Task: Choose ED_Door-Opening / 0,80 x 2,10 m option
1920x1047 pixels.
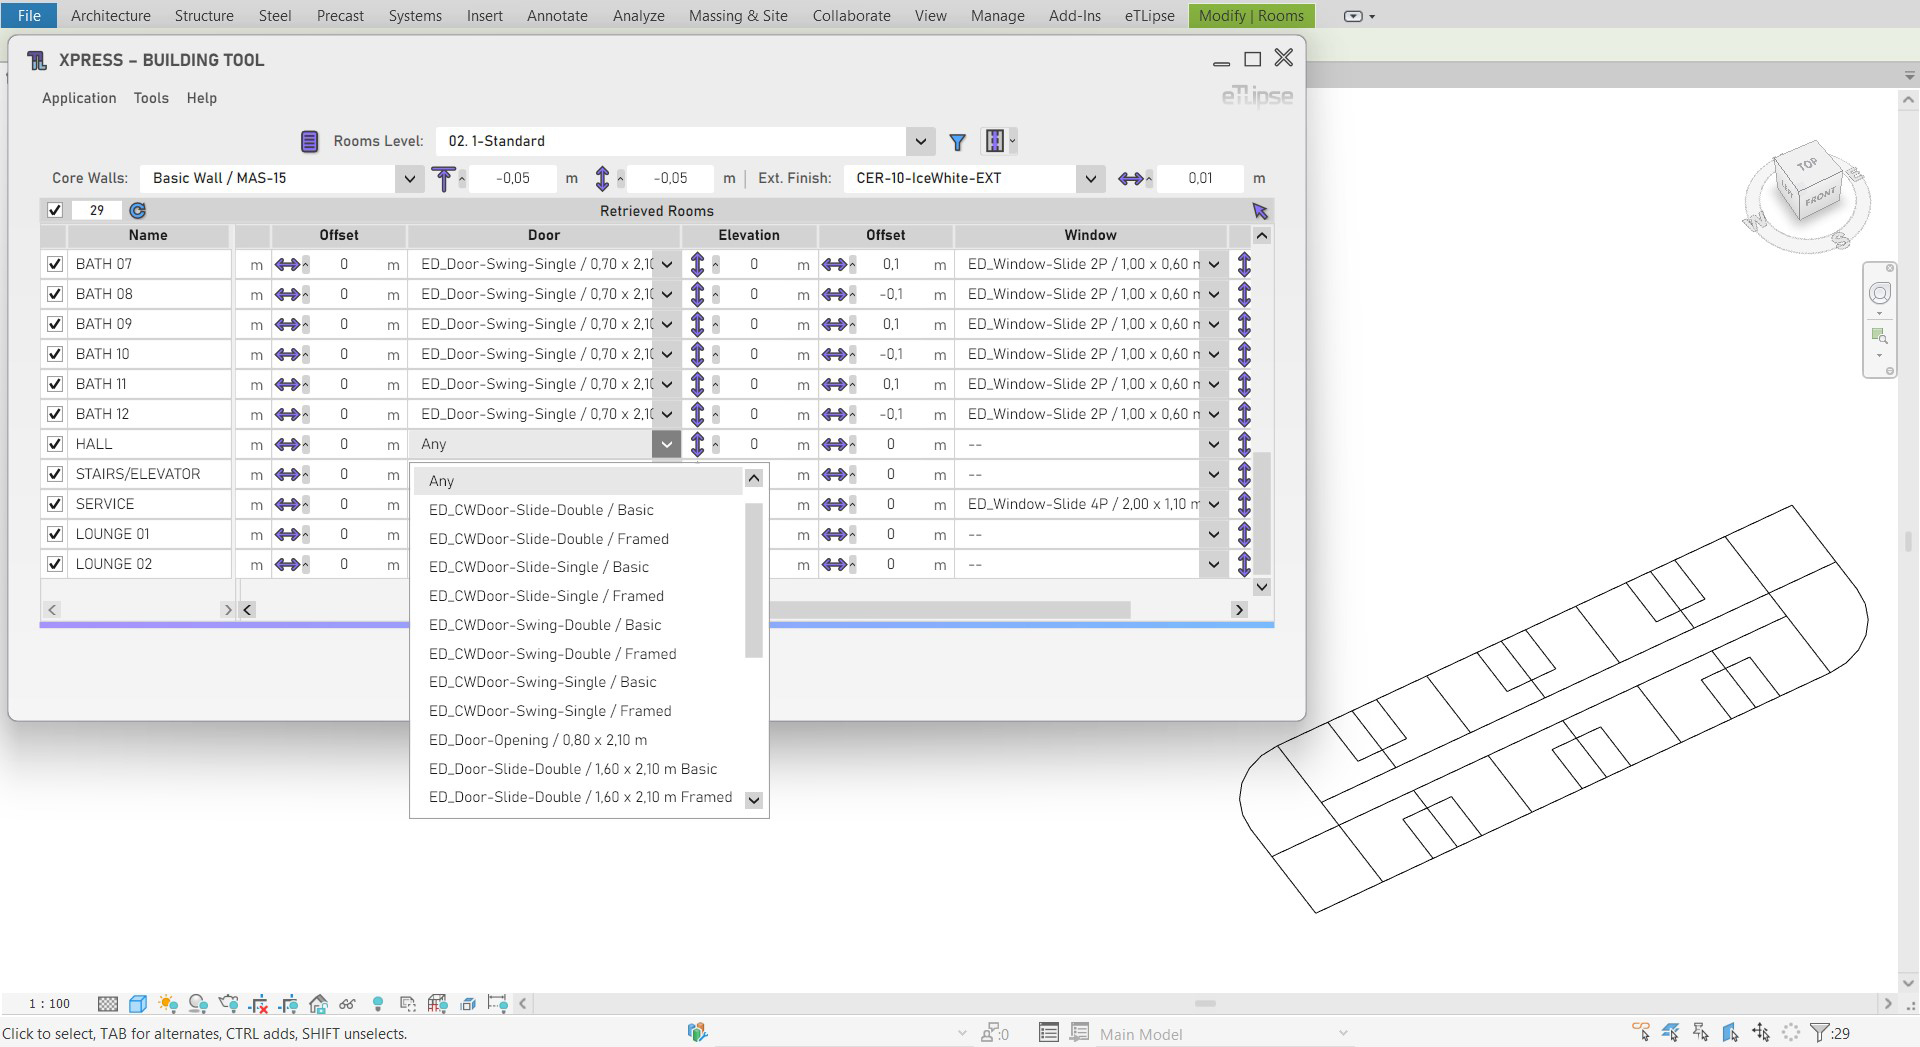Action: click(537, 740)
